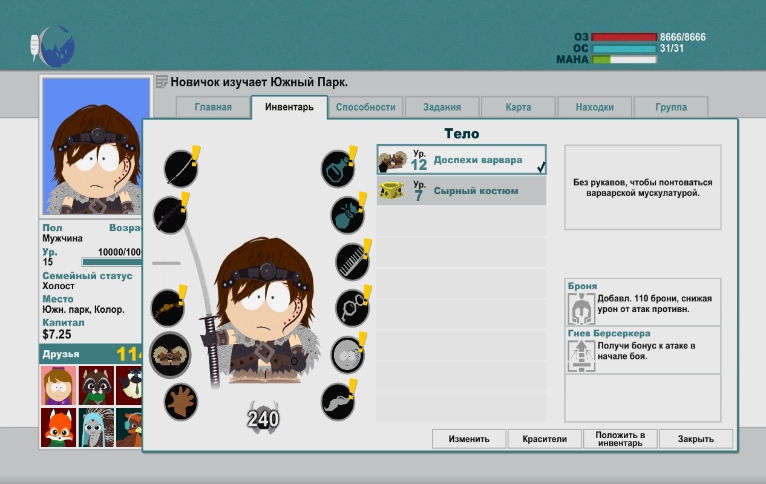766x484 pixels.
Task: Open the raccoon friend portrait
Action: 96,386
